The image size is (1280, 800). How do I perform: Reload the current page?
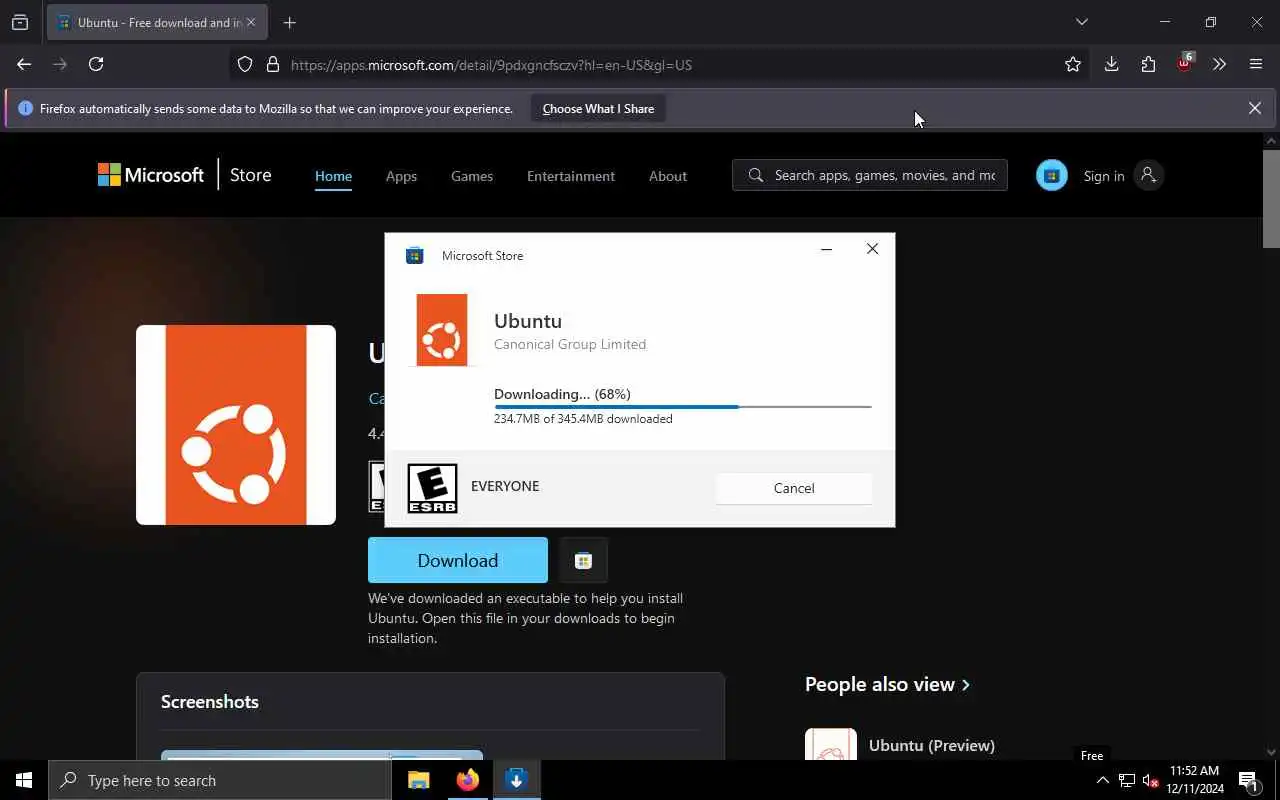click(96, 64)
